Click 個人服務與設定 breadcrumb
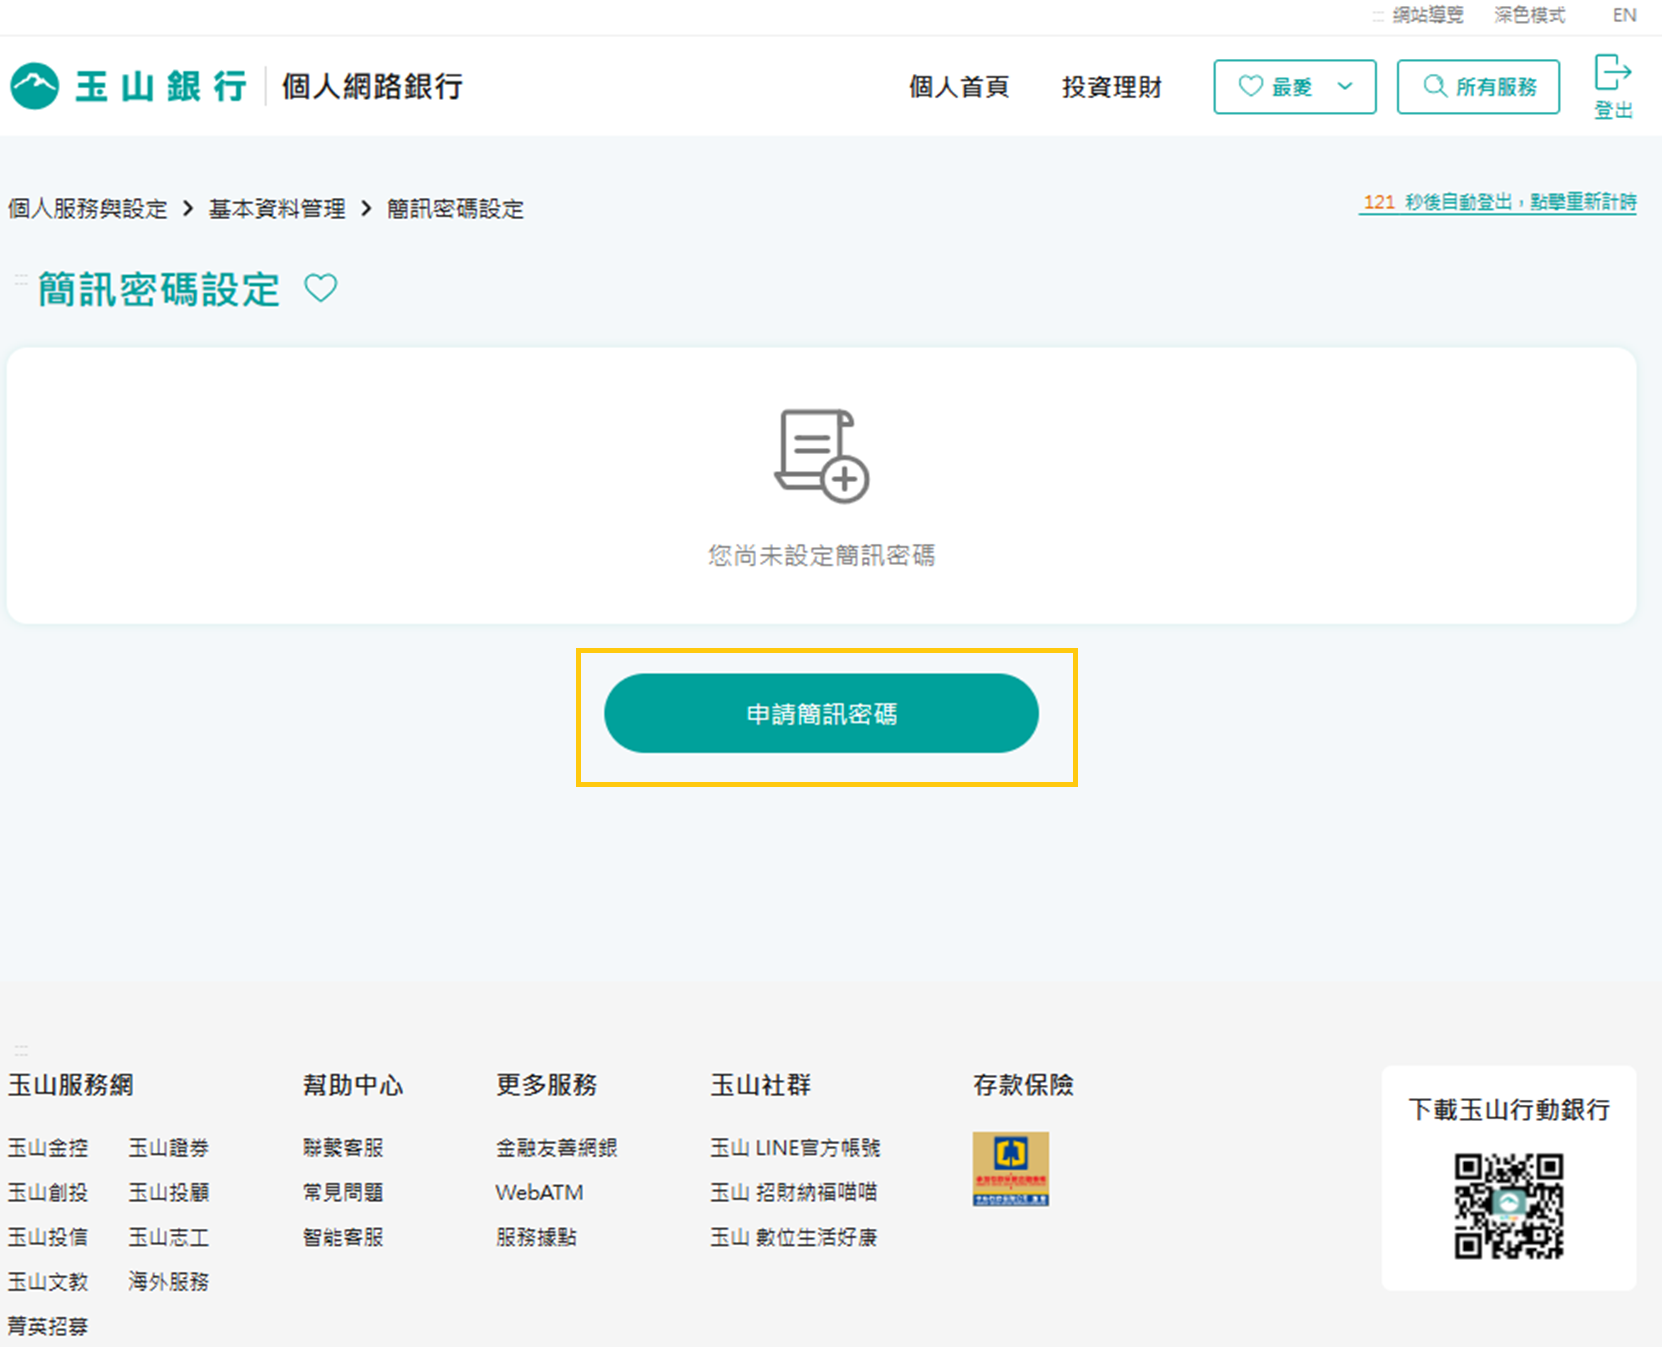1662x1347 pixels. [88, 208]
